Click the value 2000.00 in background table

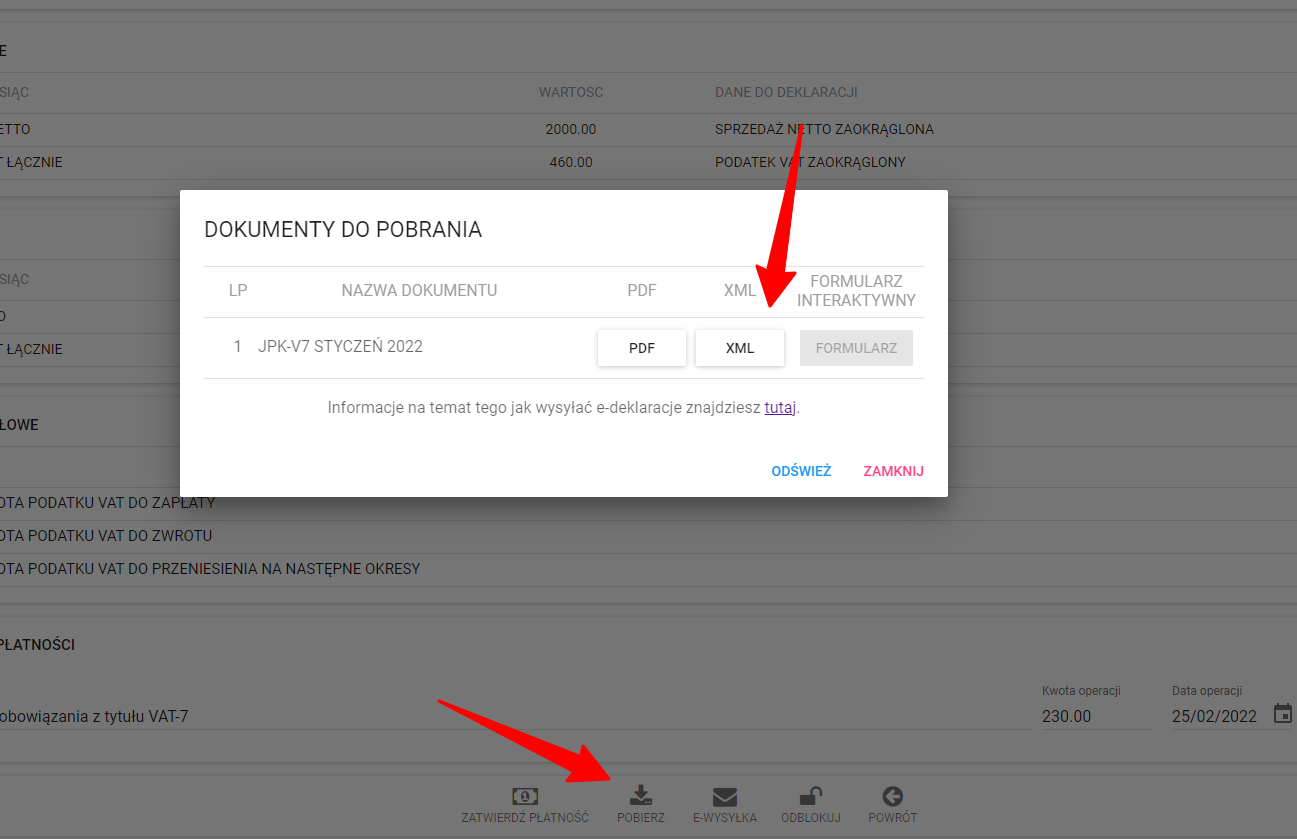pyautogui.click(x=571, y=129)
